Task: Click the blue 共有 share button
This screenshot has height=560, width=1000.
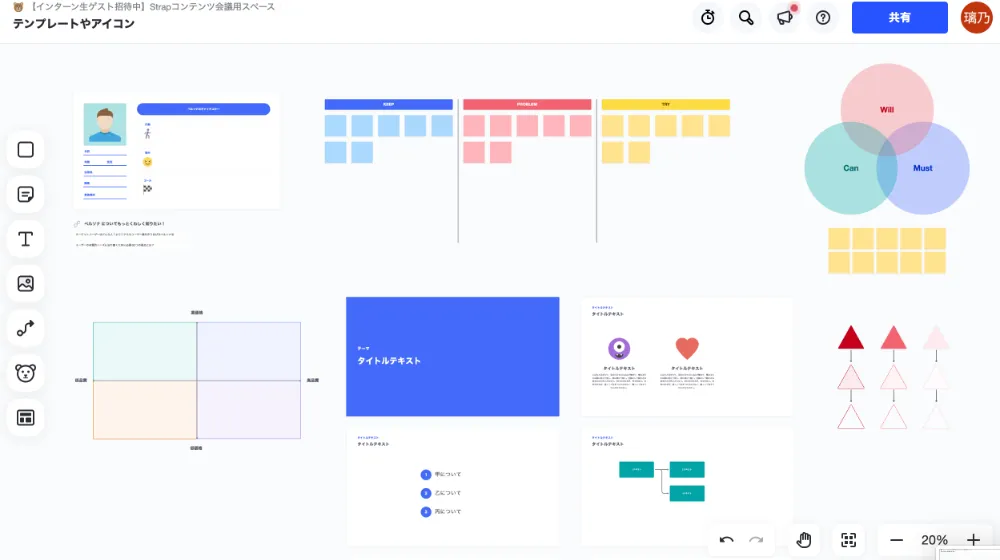Action: (x=899, y=17)
